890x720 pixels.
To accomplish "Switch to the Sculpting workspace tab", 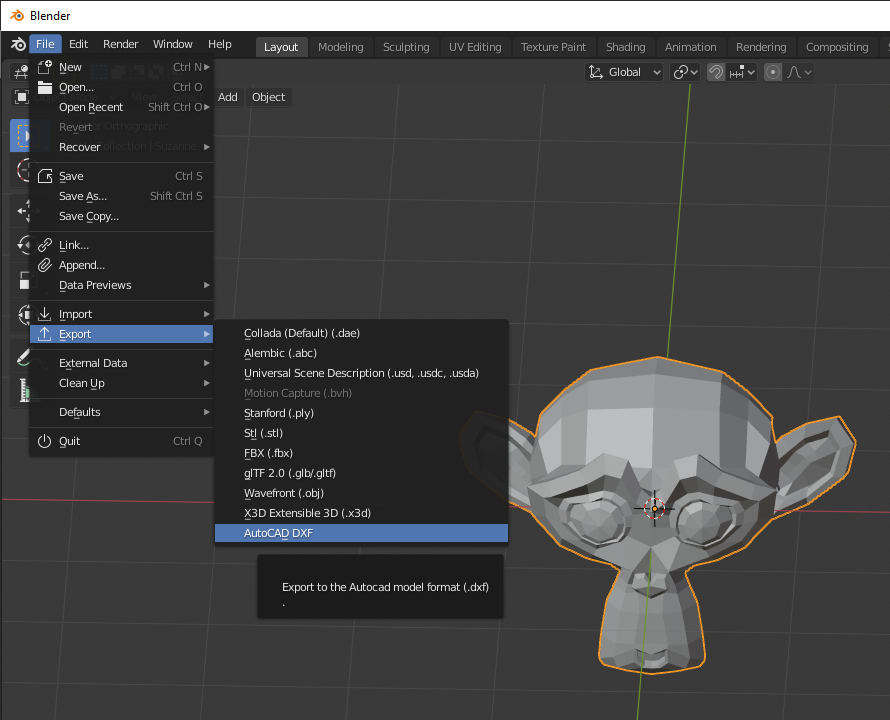I will click(406, 47).
